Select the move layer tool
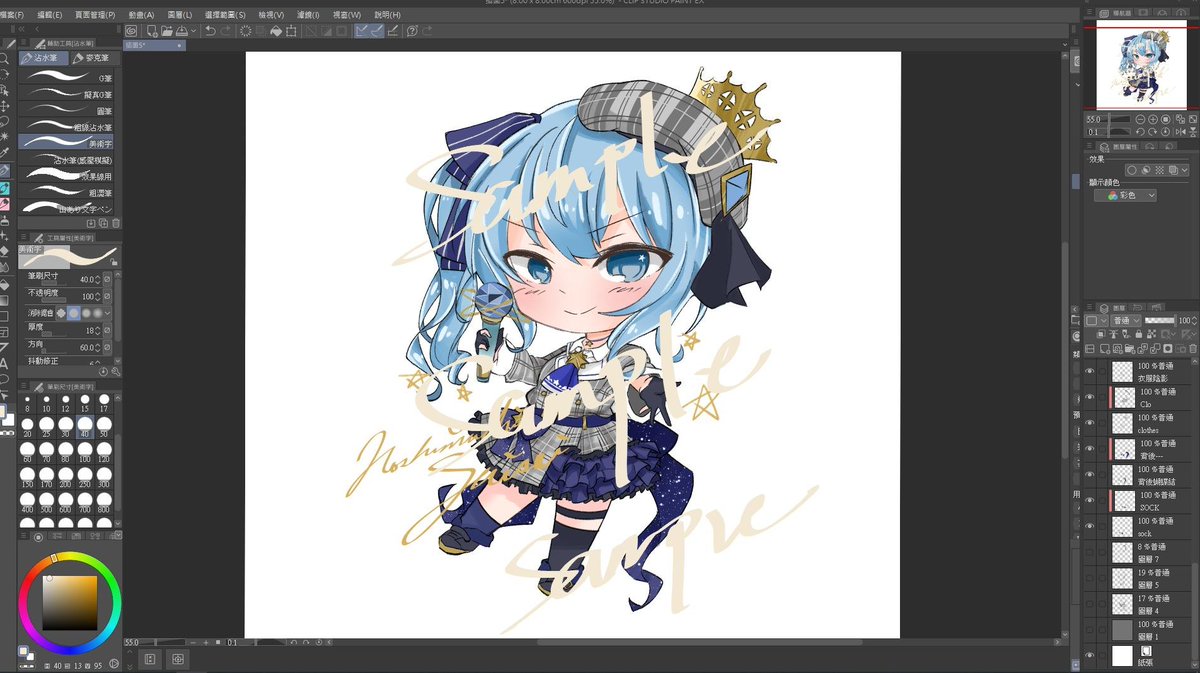This screenshot has width=1200, height=673. pyautogui.click(x=5, y=105)
